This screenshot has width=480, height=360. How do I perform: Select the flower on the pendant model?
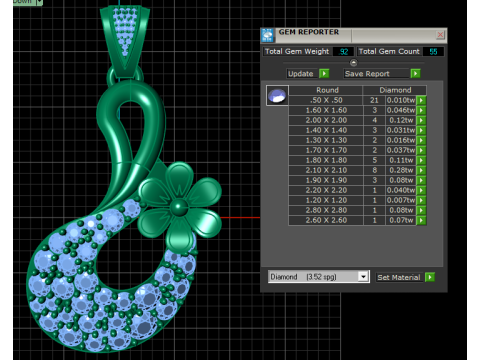(180, 207)
